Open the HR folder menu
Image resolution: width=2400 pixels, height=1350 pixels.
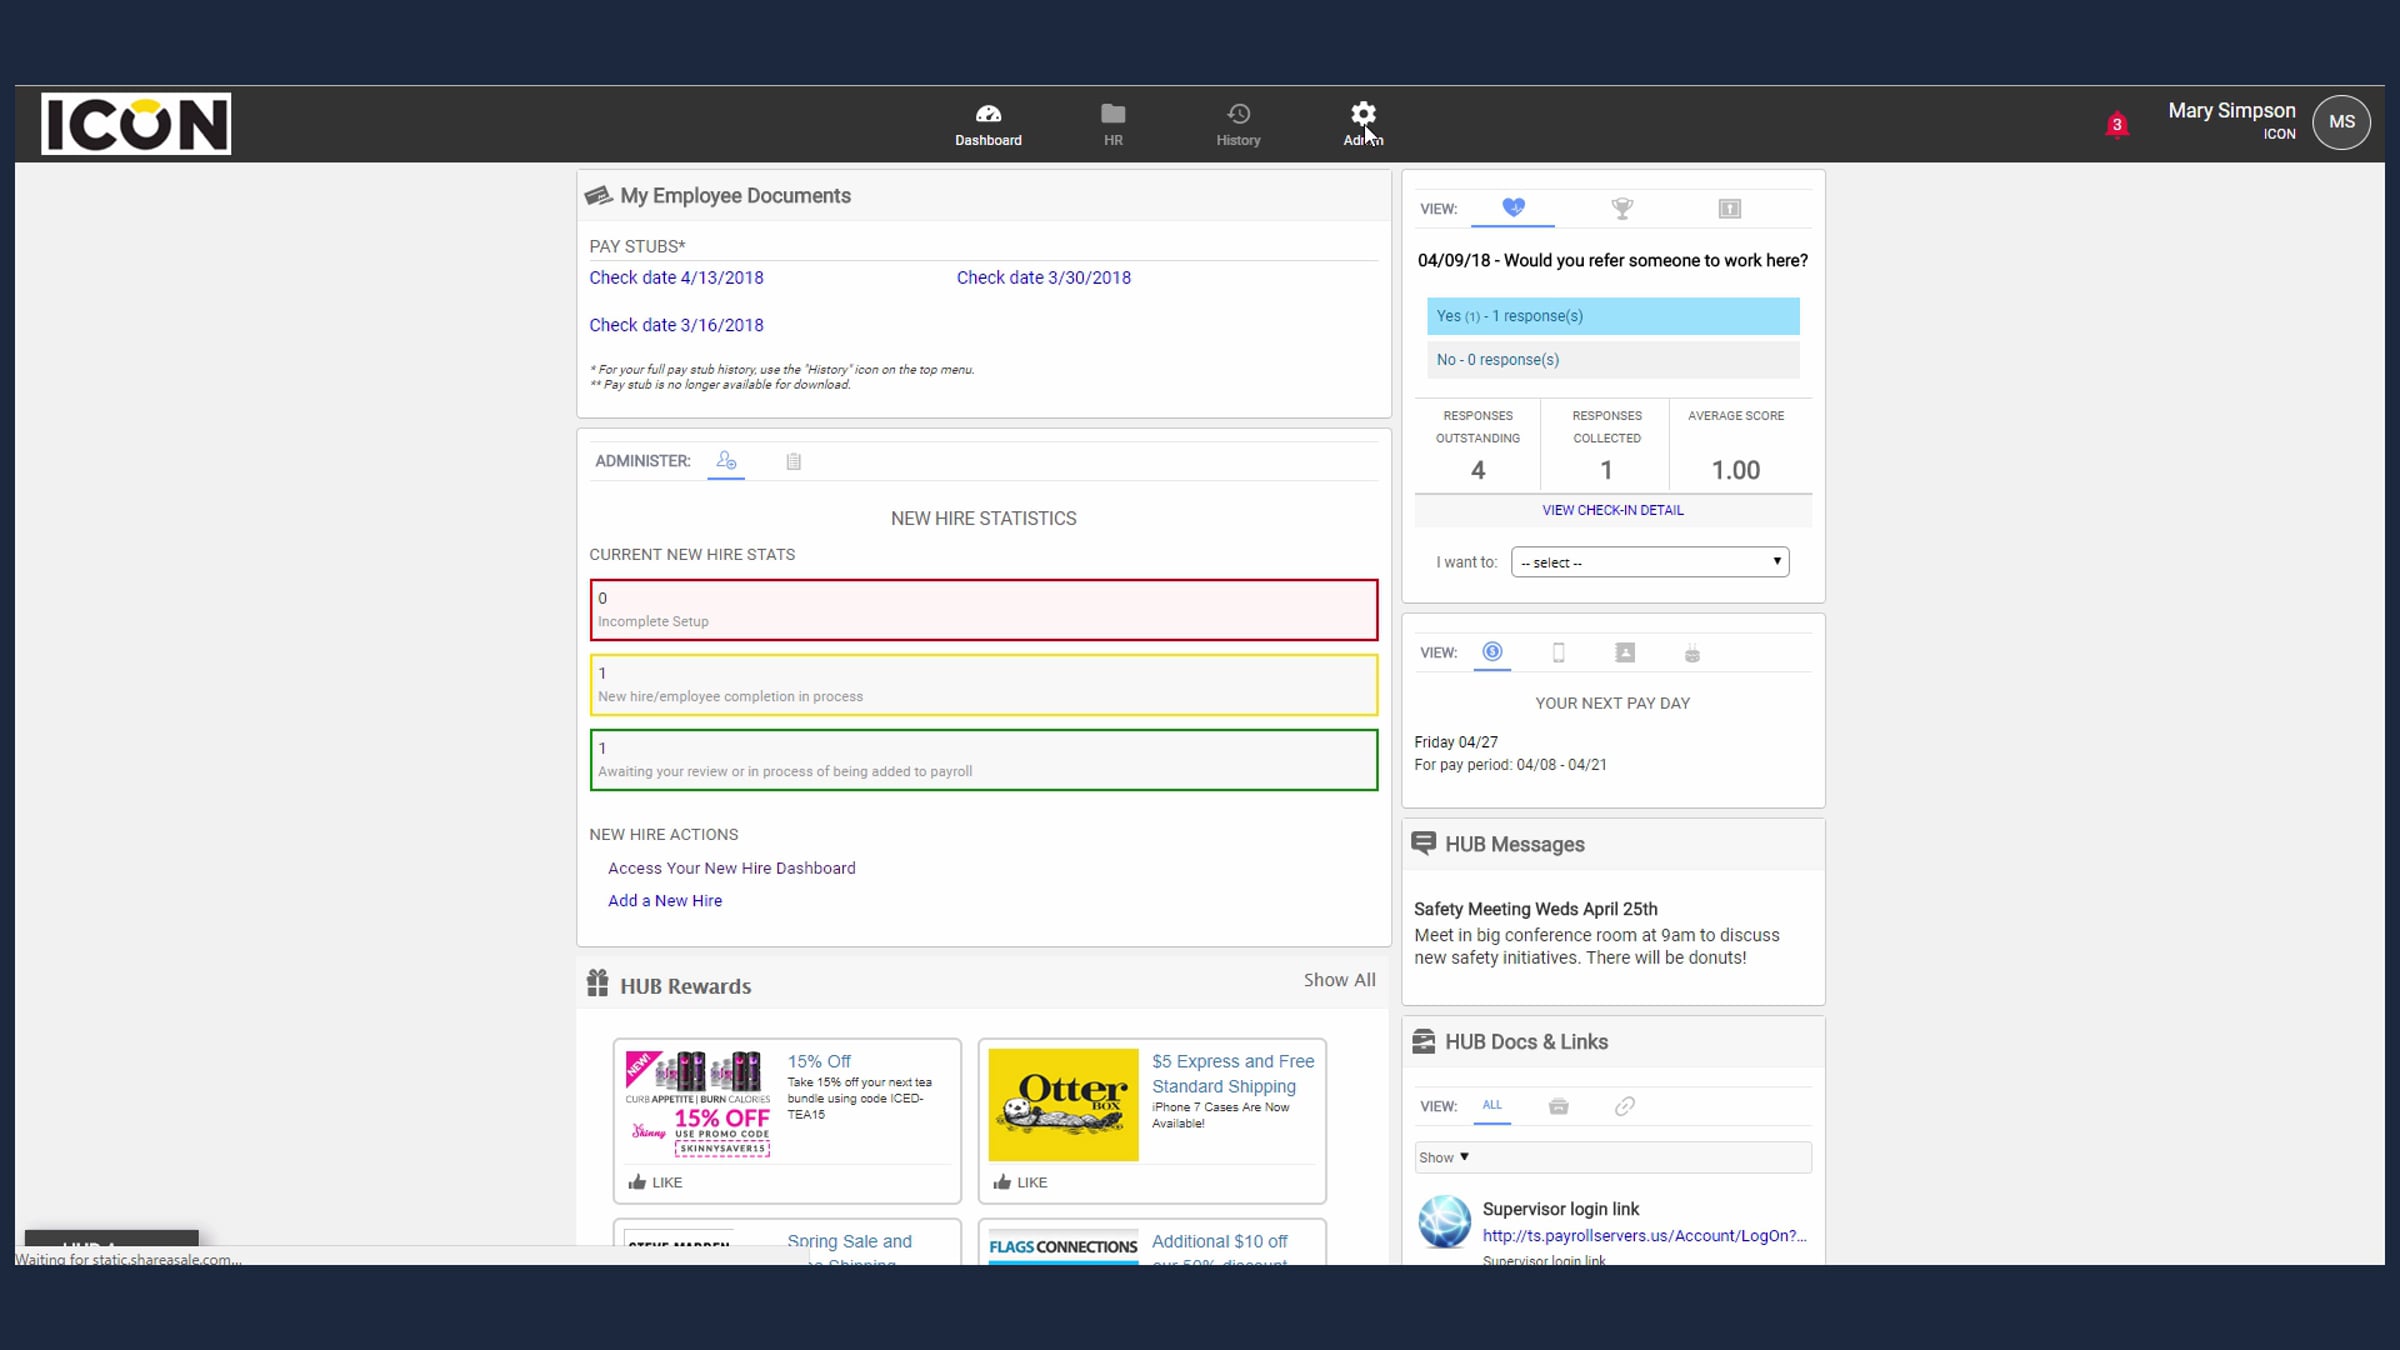click(1113, 125)
